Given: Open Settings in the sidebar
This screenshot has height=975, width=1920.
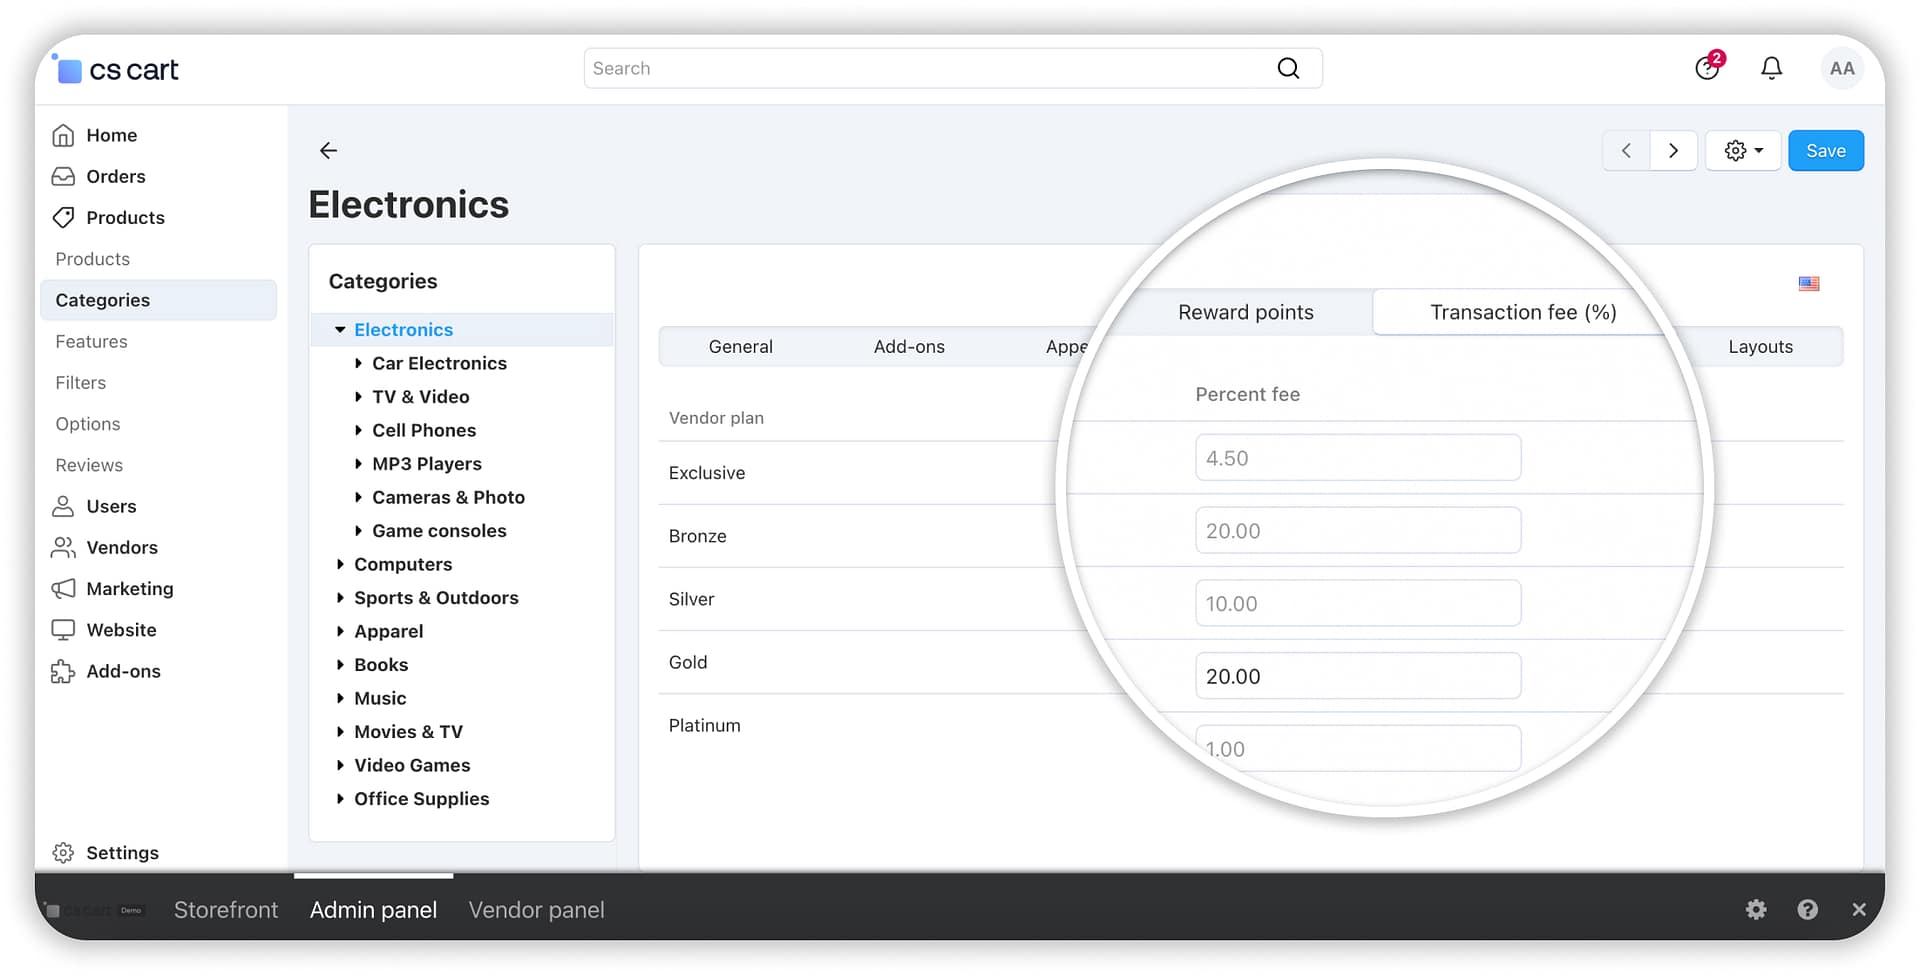Looking at the screenshot, I should pyautogui.click(x=122, y=852).
